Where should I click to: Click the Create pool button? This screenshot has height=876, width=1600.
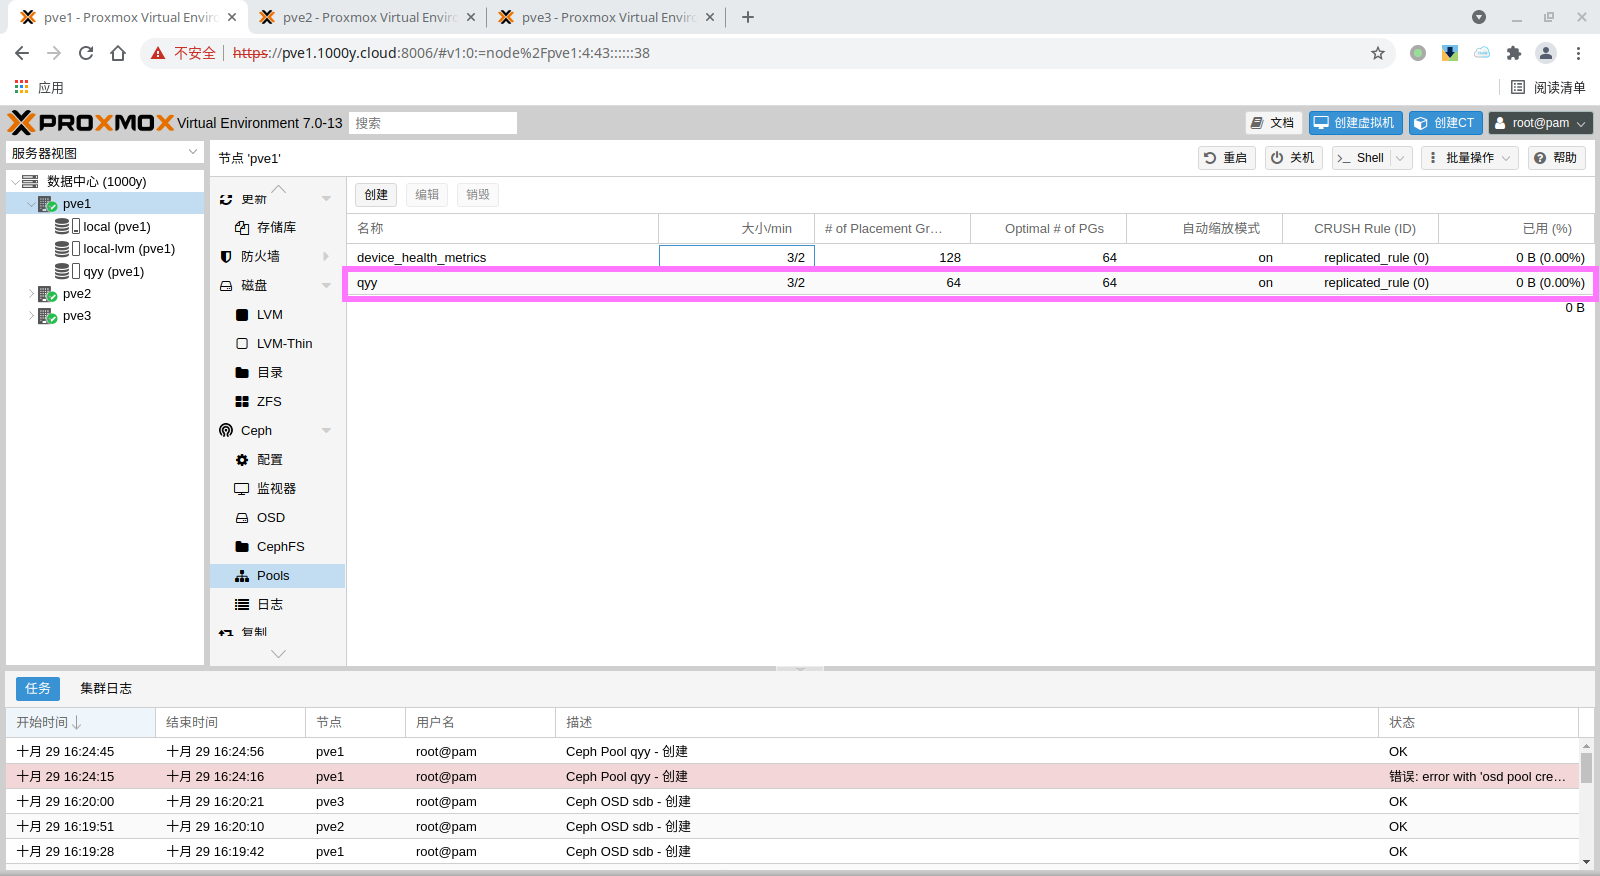point(376,195)
